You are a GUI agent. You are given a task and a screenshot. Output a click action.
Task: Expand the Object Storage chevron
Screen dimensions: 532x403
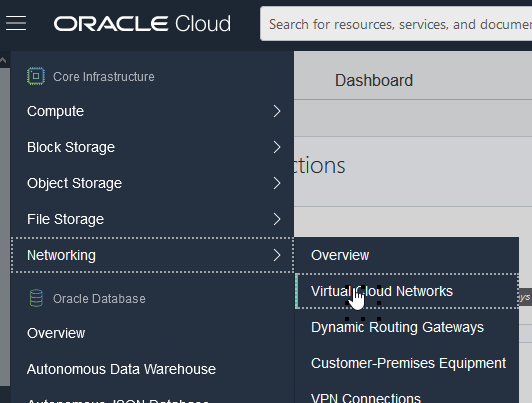click(277, 183)
